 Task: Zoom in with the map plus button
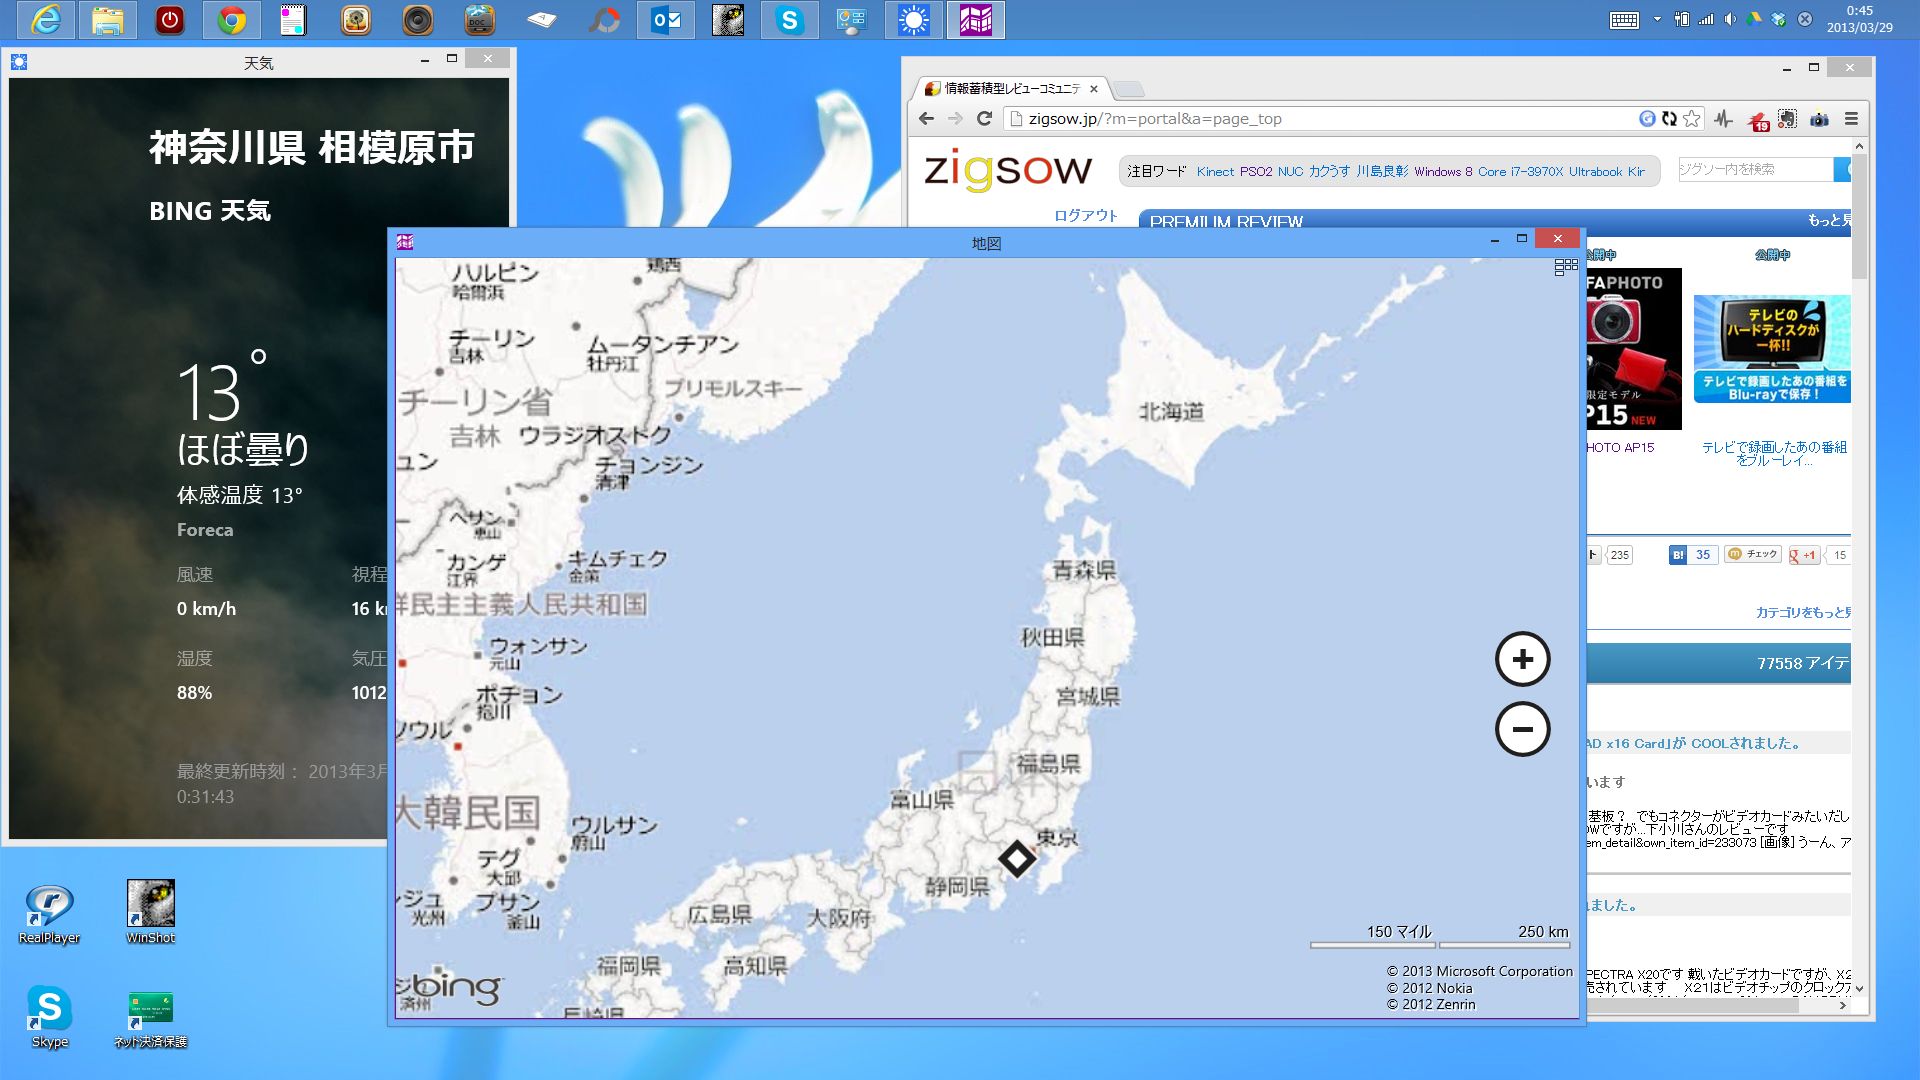coord(1522,660)
